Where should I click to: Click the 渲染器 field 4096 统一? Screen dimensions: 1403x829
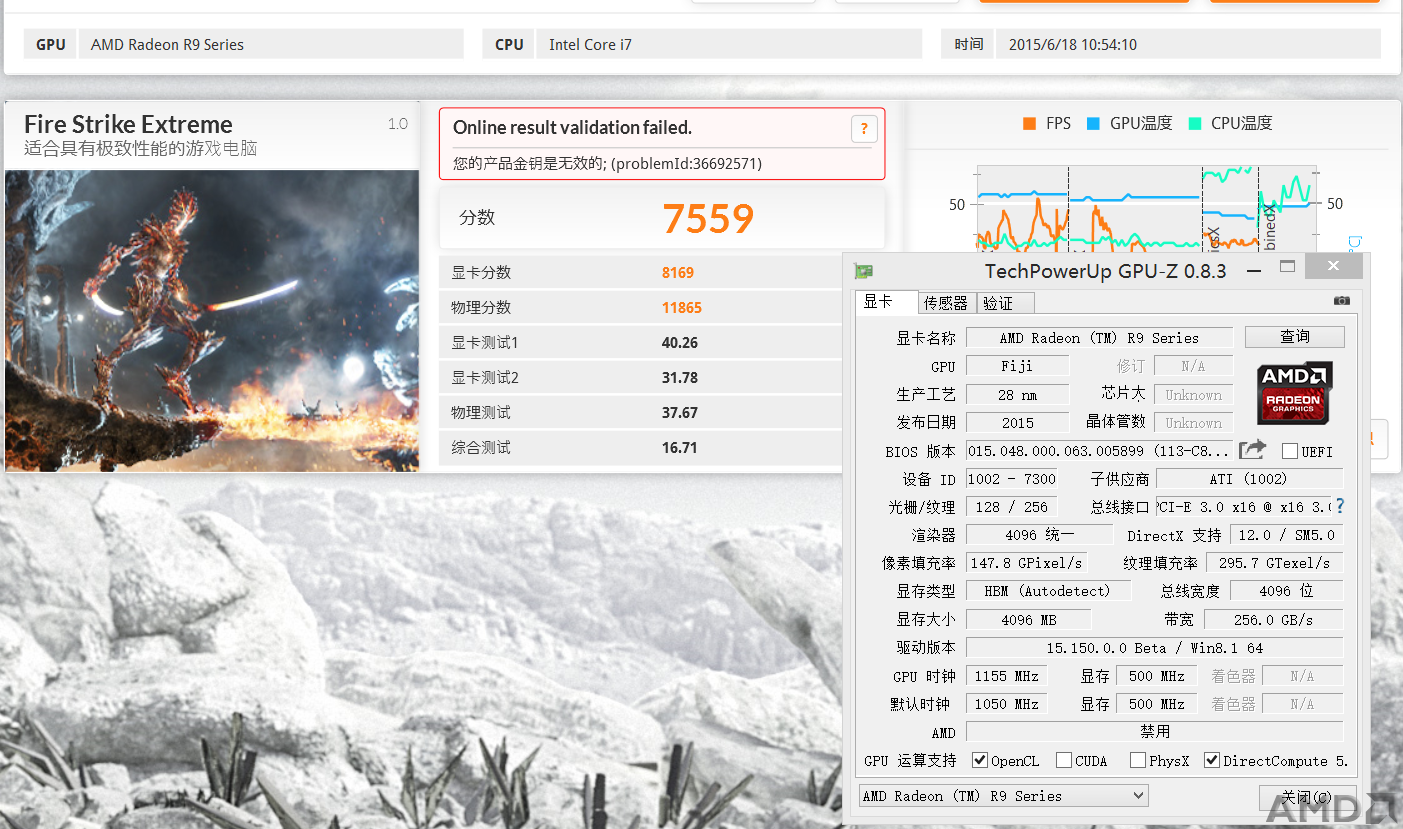tap(1039, 535)
